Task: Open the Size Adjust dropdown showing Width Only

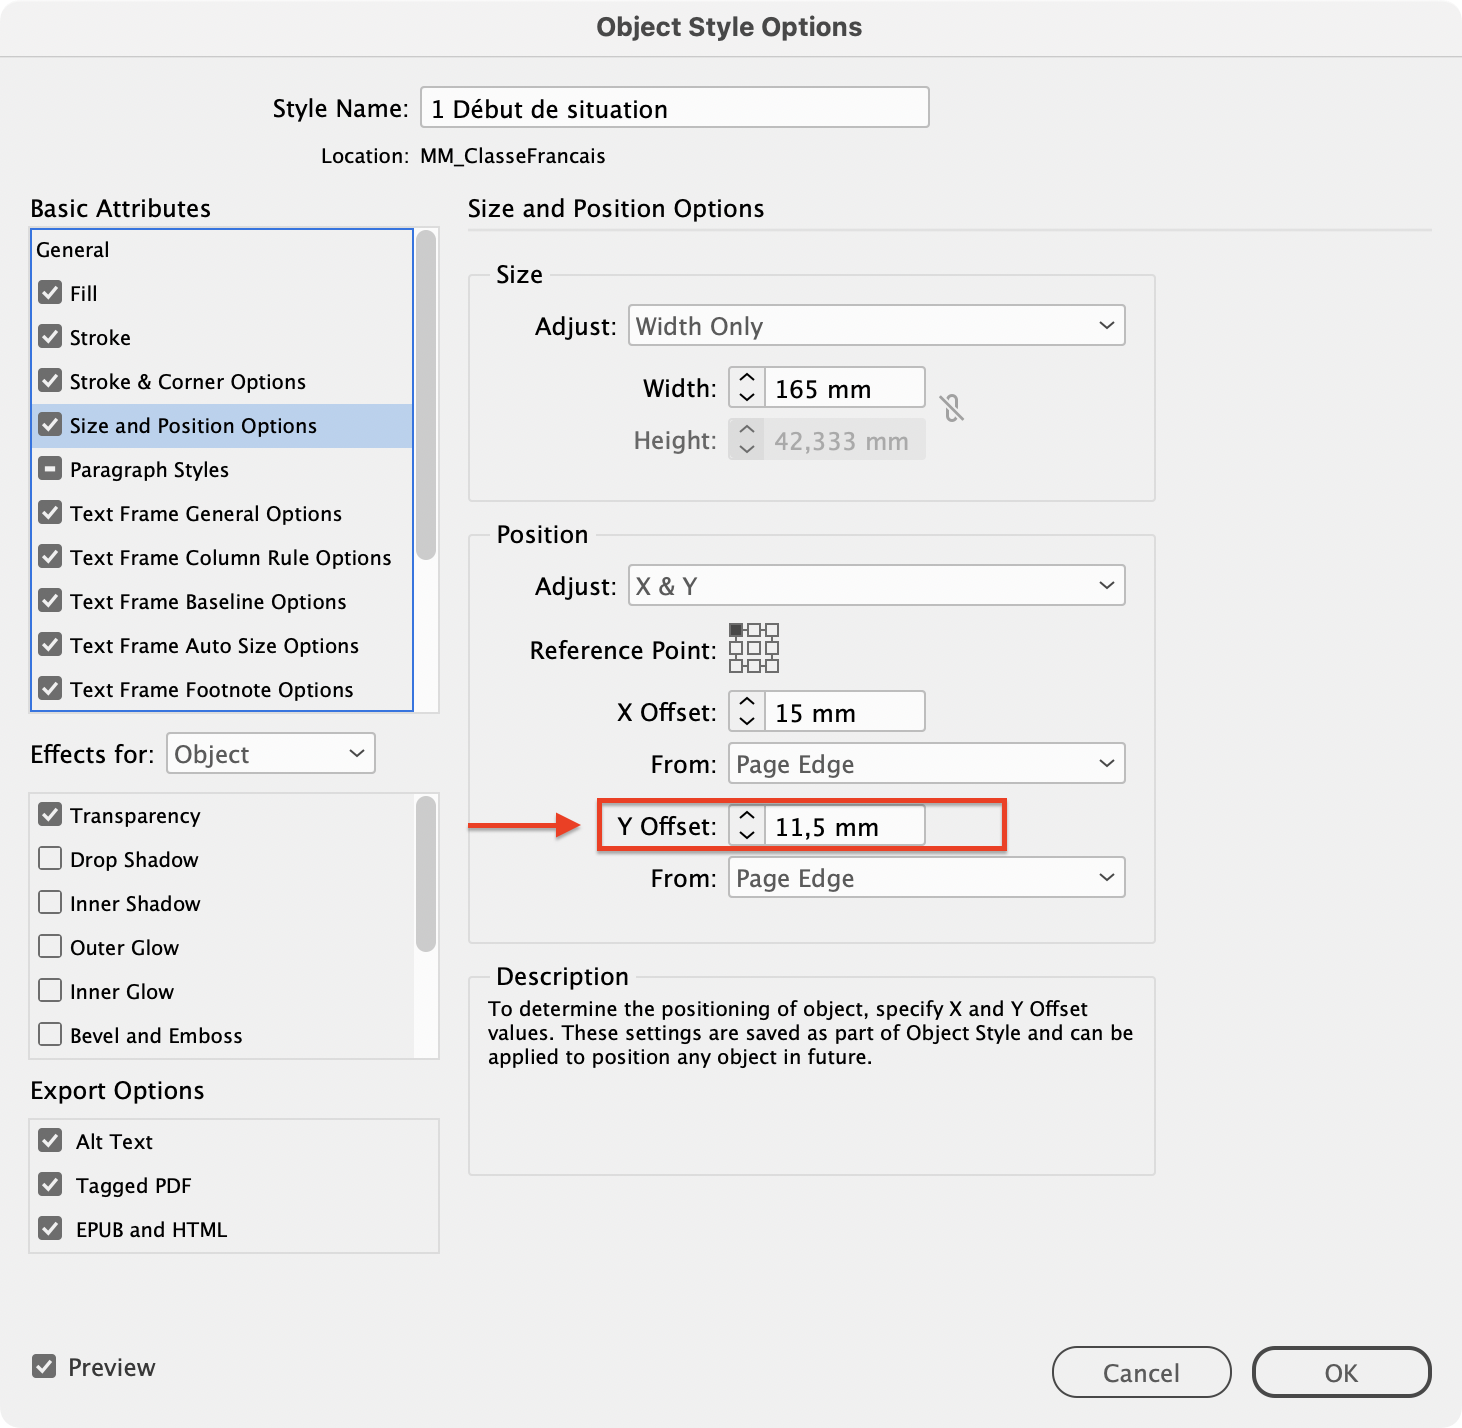Action: pyautogui.click(x=876, y=325)
